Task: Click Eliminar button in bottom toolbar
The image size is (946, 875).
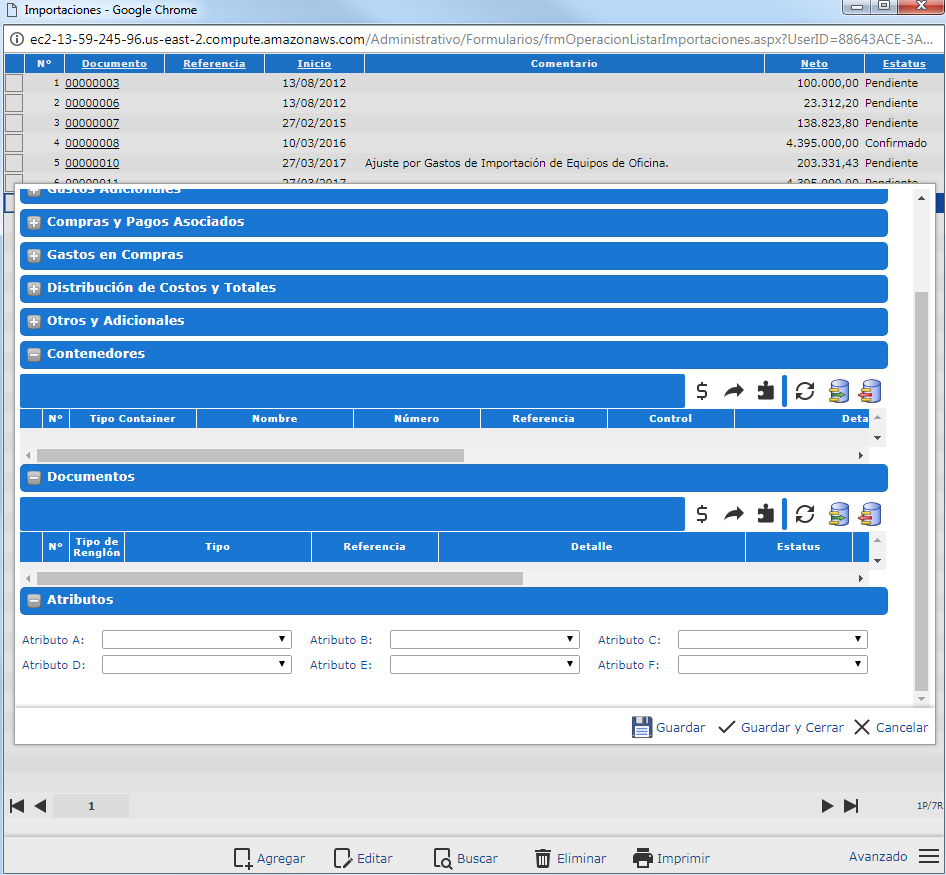Action: click(570, 858)
